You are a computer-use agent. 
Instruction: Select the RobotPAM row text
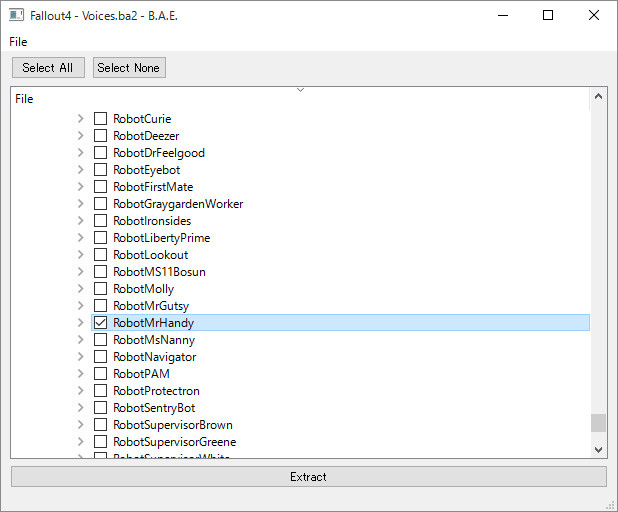coord(141,374)
